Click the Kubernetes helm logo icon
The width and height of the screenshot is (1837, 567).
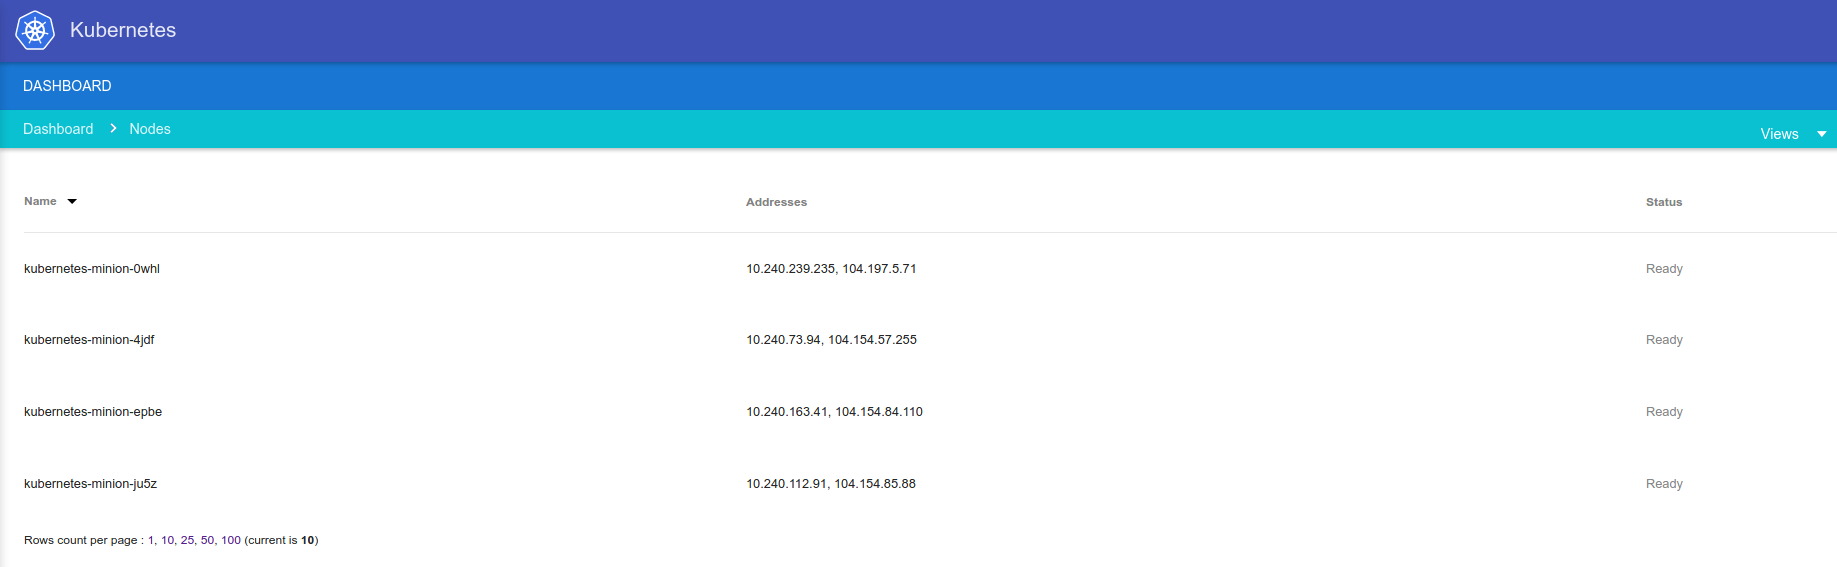35,30
